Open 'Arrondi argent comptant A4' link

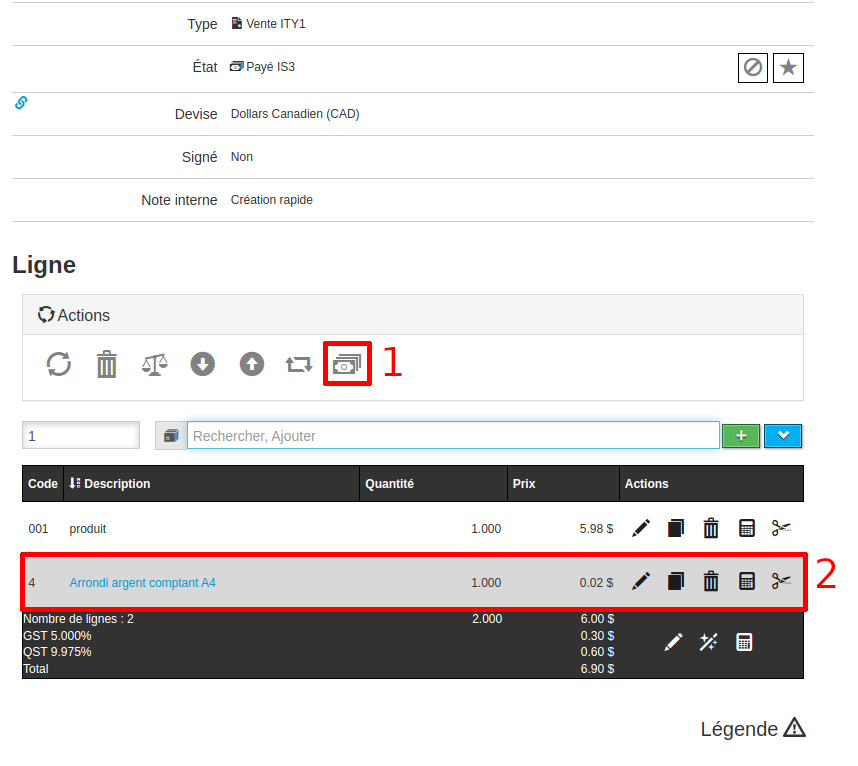pyautogui.click(x=142, y=583)
